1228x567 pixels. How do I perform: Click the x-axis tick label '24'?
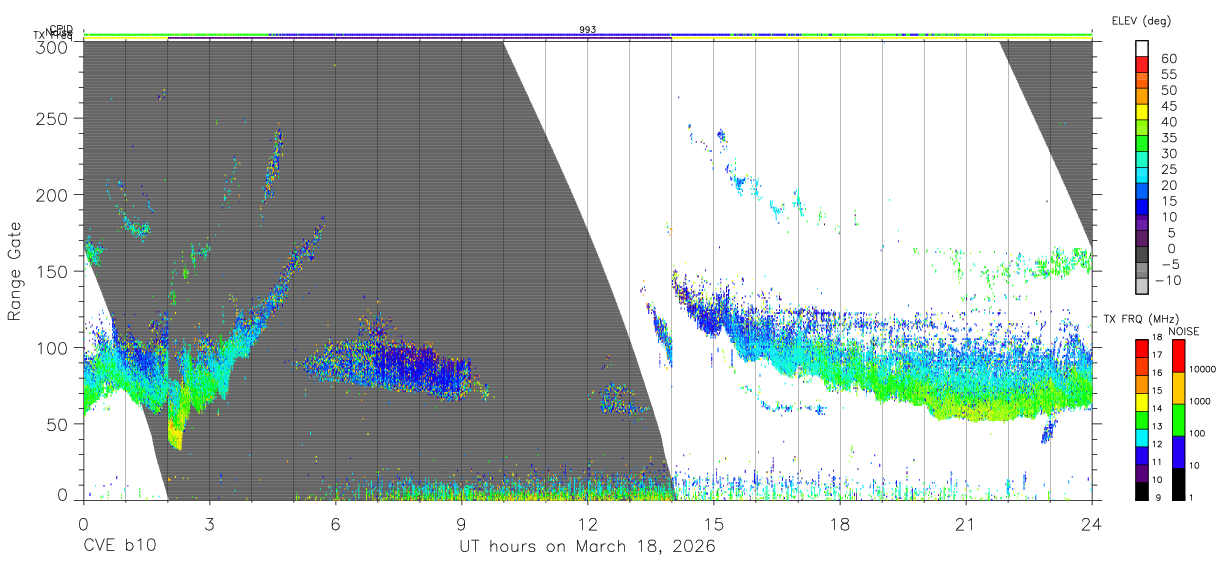(1092, 523)
